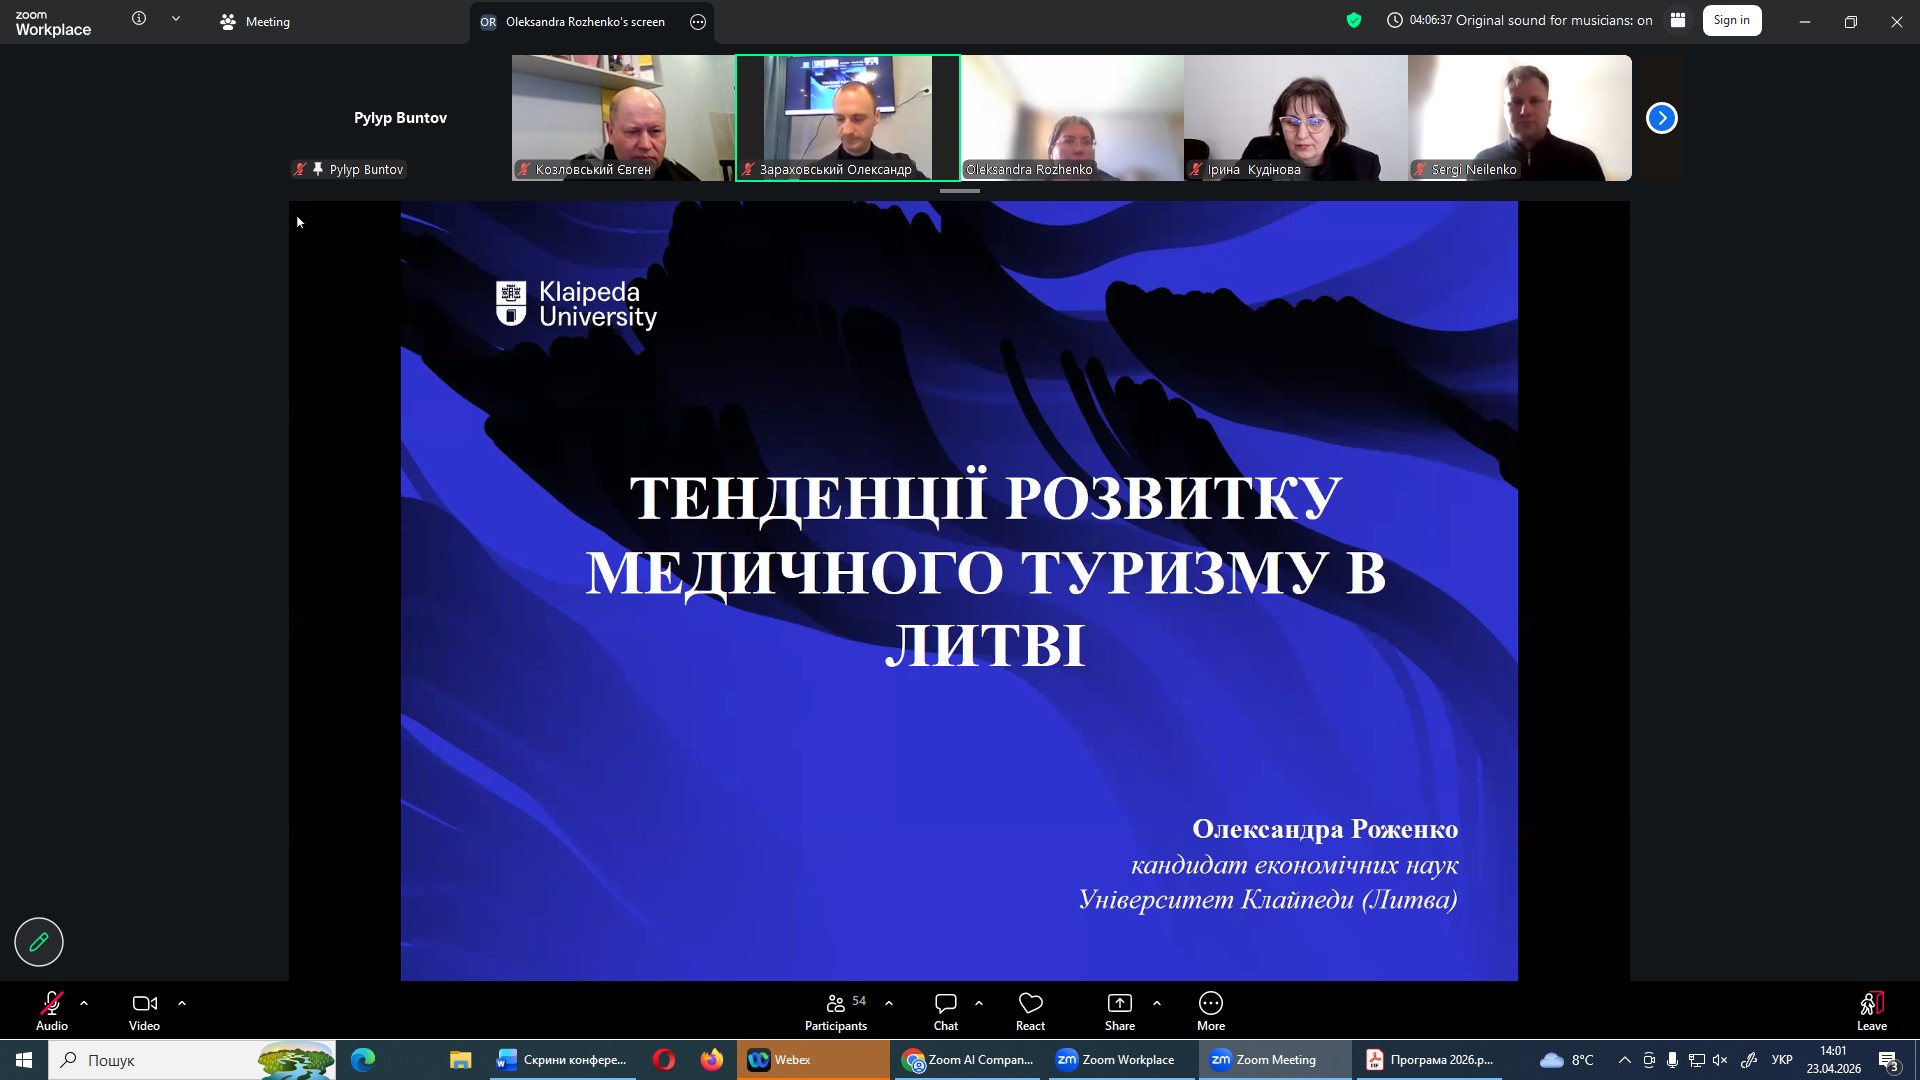Show next participants with blue arrow
Image resolution: width=1920 pixels, height=1080 pixels.
(x=1661, y=118)
